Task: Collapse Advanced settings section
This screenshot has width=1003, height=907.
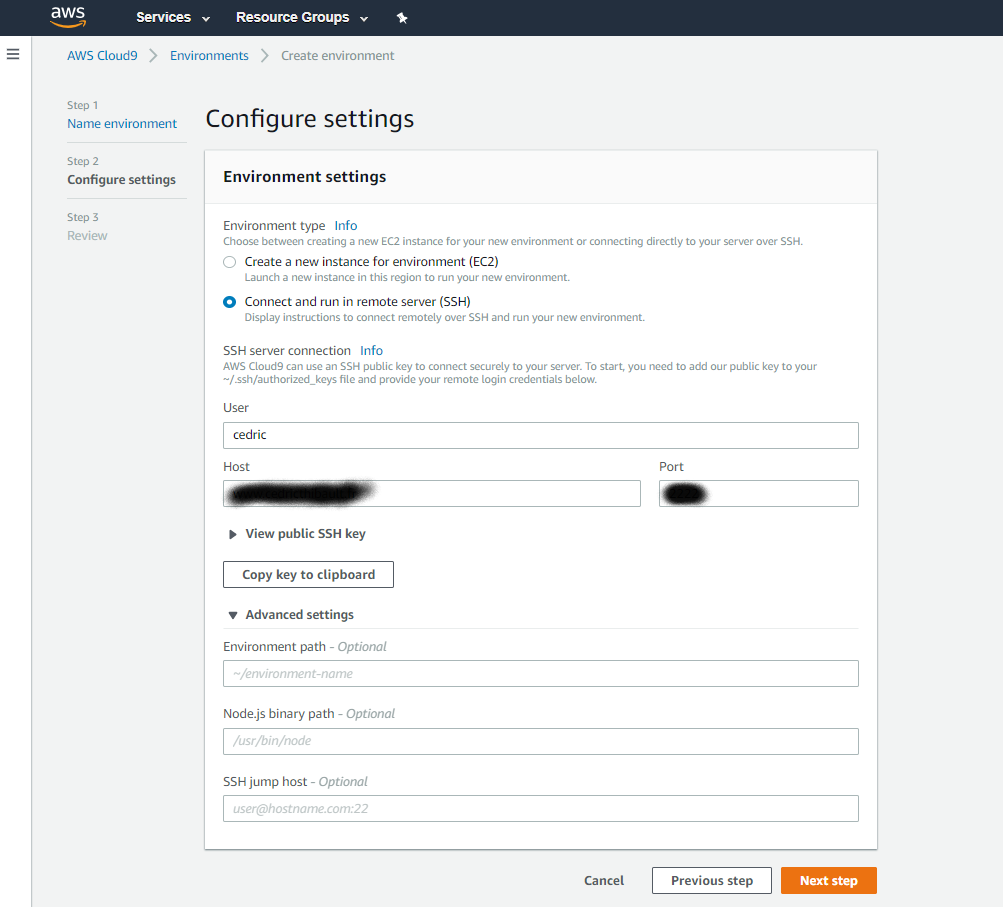Action: tap(291, 615)
